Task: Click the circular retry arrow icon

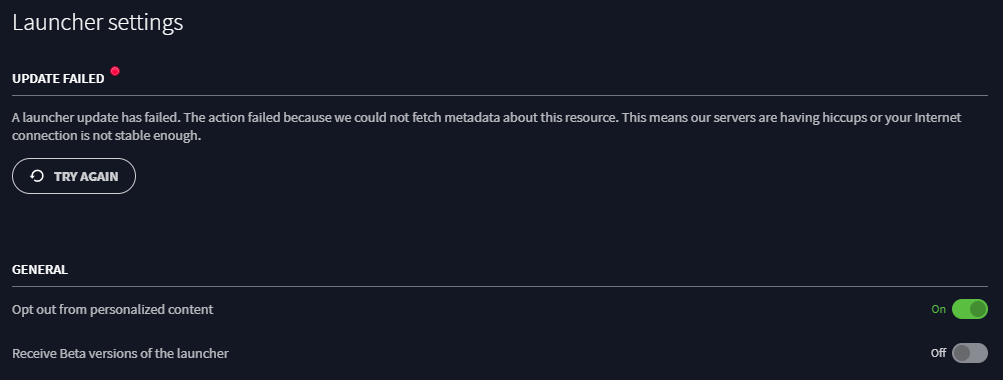Action: point(37,176)
